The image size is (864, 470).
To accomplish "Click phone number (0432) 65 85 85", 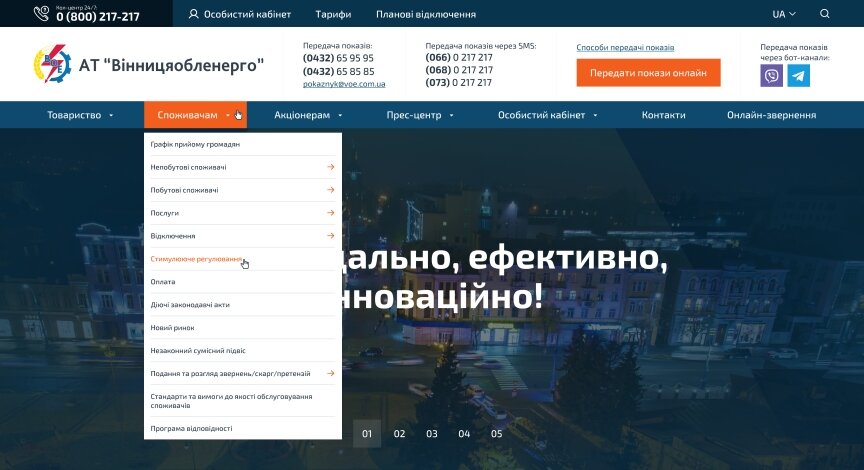I will tap(338, 72).
